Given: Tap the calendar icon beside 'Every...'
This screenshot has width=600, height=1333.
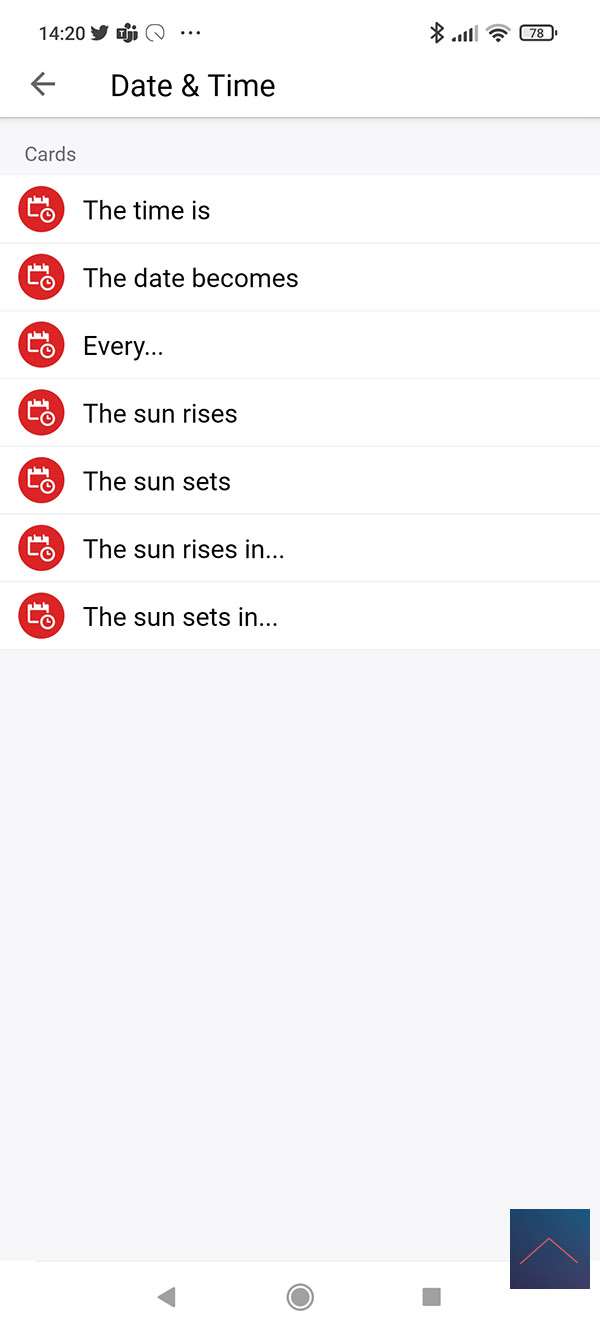Looking at the screenshot, I should tap(41, 346).
